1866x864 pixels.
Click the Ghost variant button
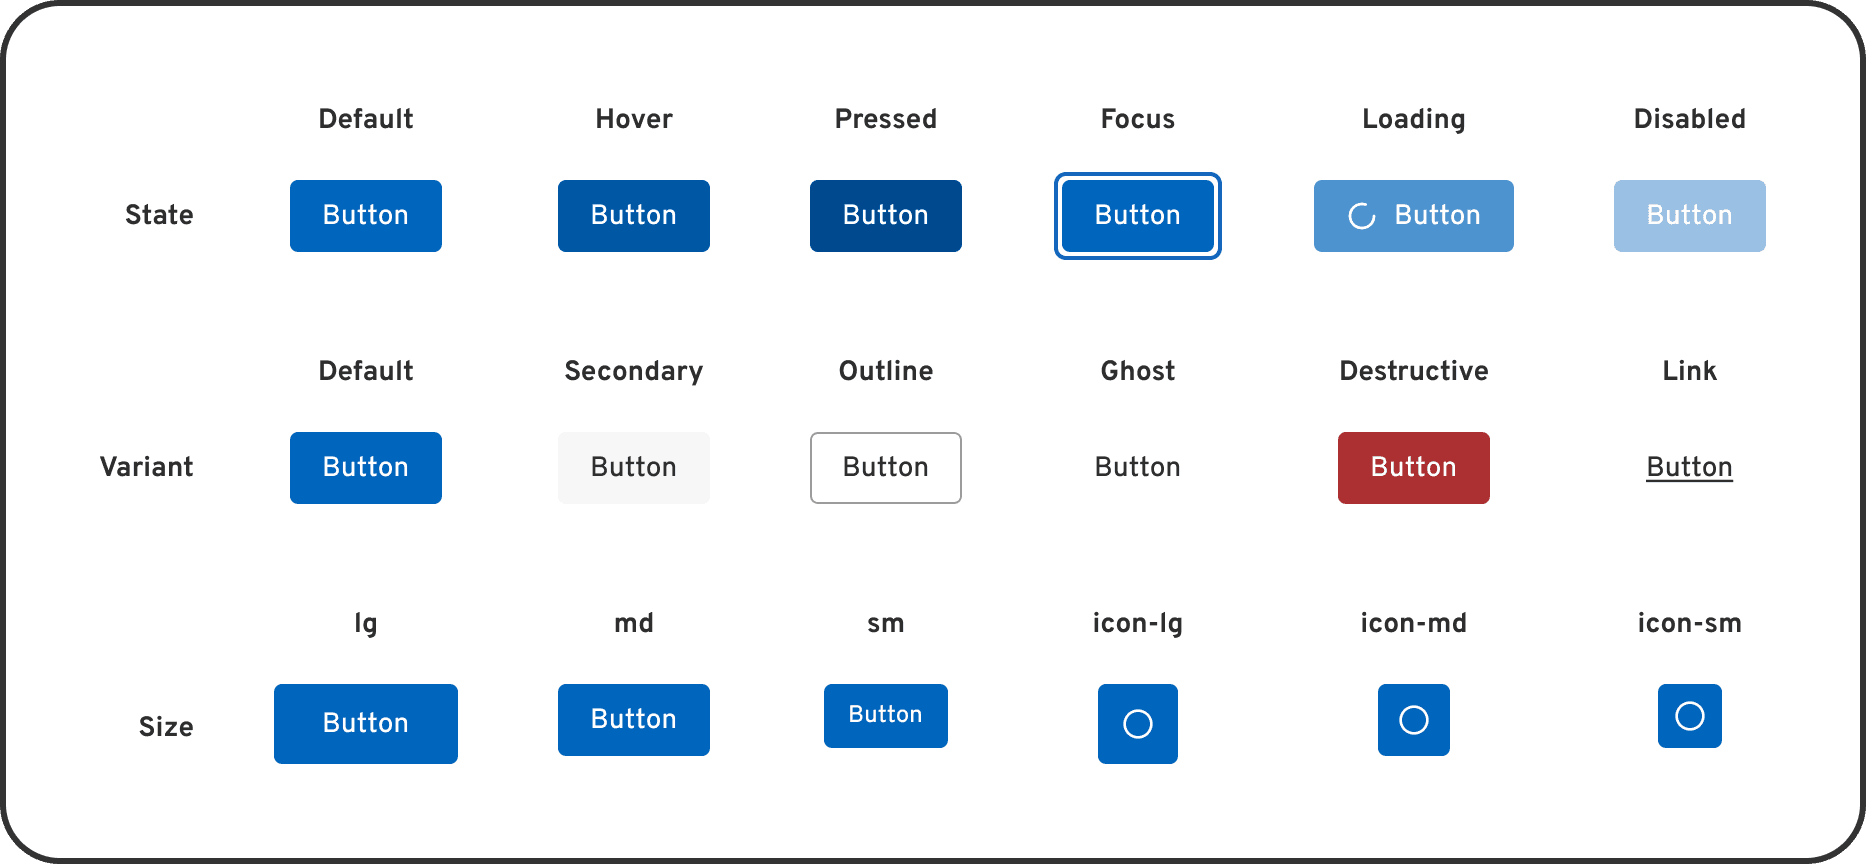[1137, 467]
